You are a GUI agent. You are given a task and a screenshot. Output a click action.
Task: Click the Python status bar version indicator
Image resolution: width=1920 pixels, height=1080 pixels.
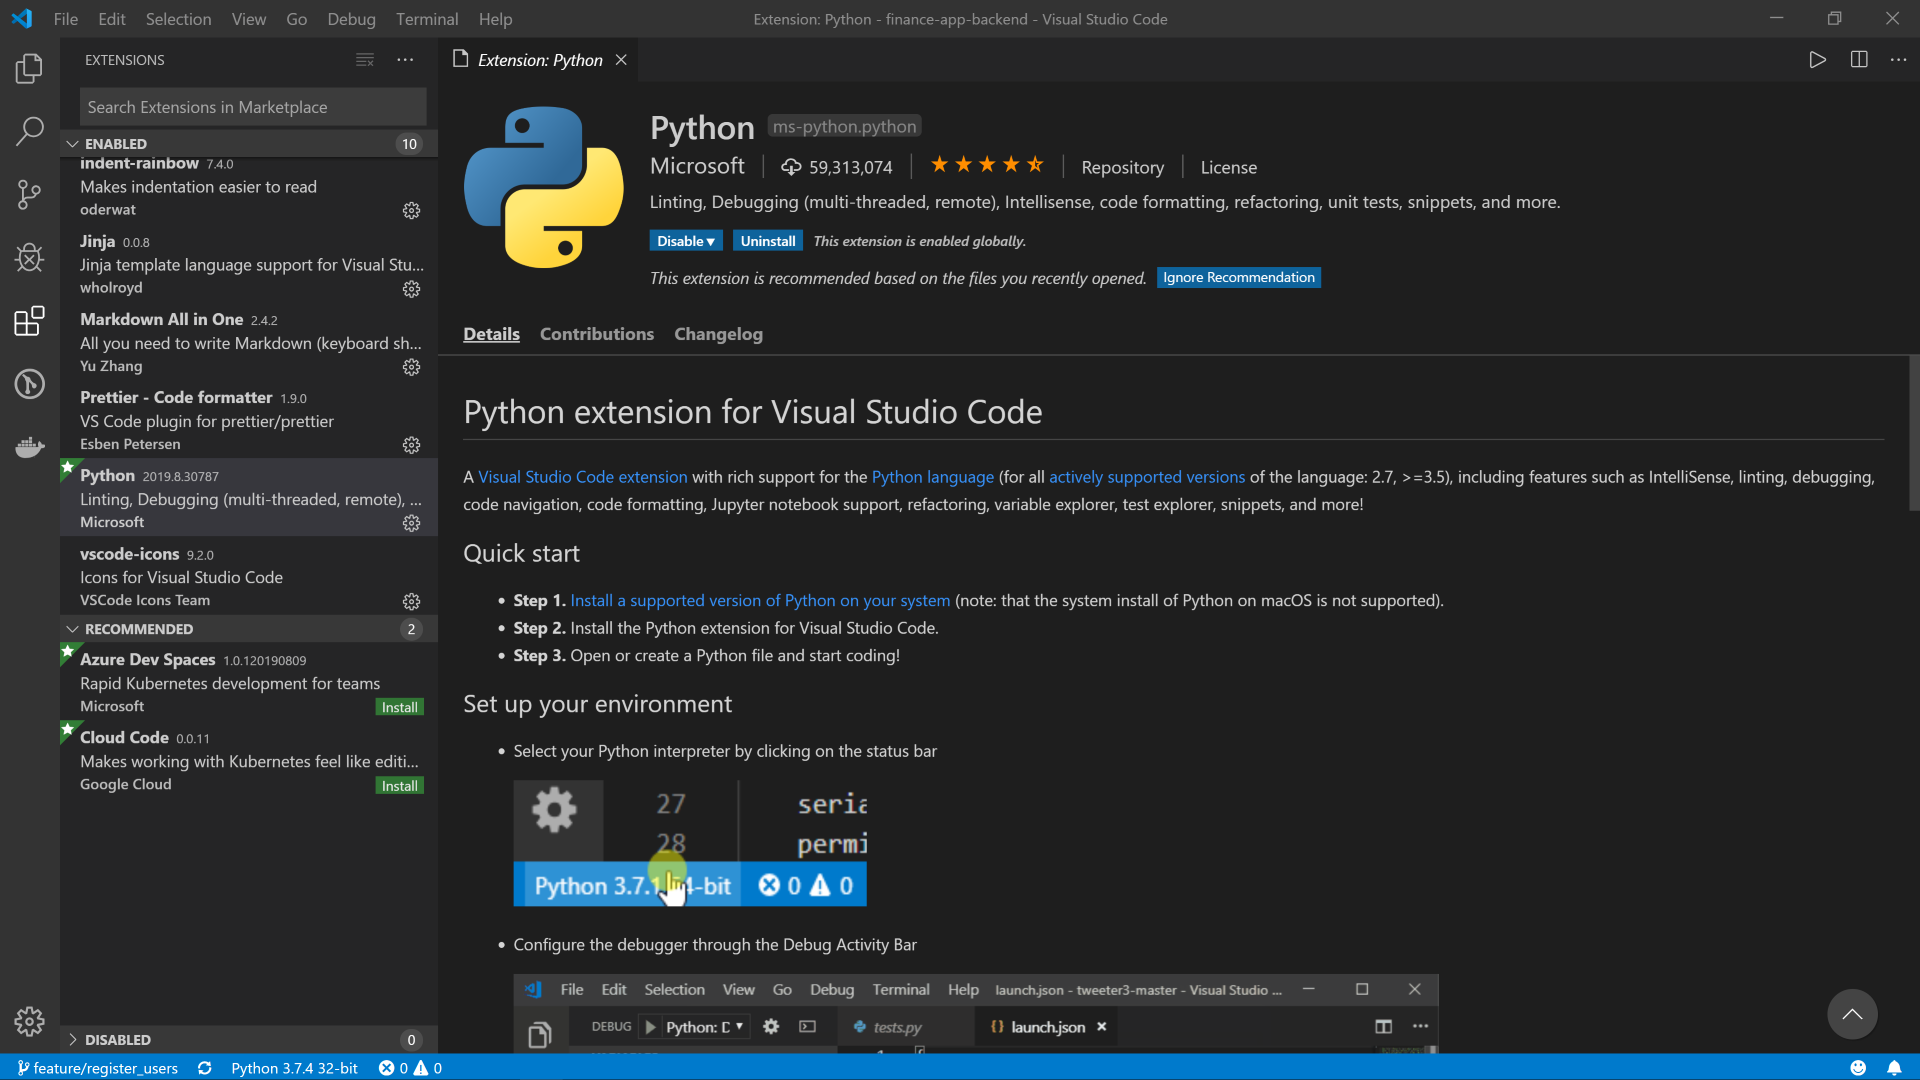pos(293,1068)
